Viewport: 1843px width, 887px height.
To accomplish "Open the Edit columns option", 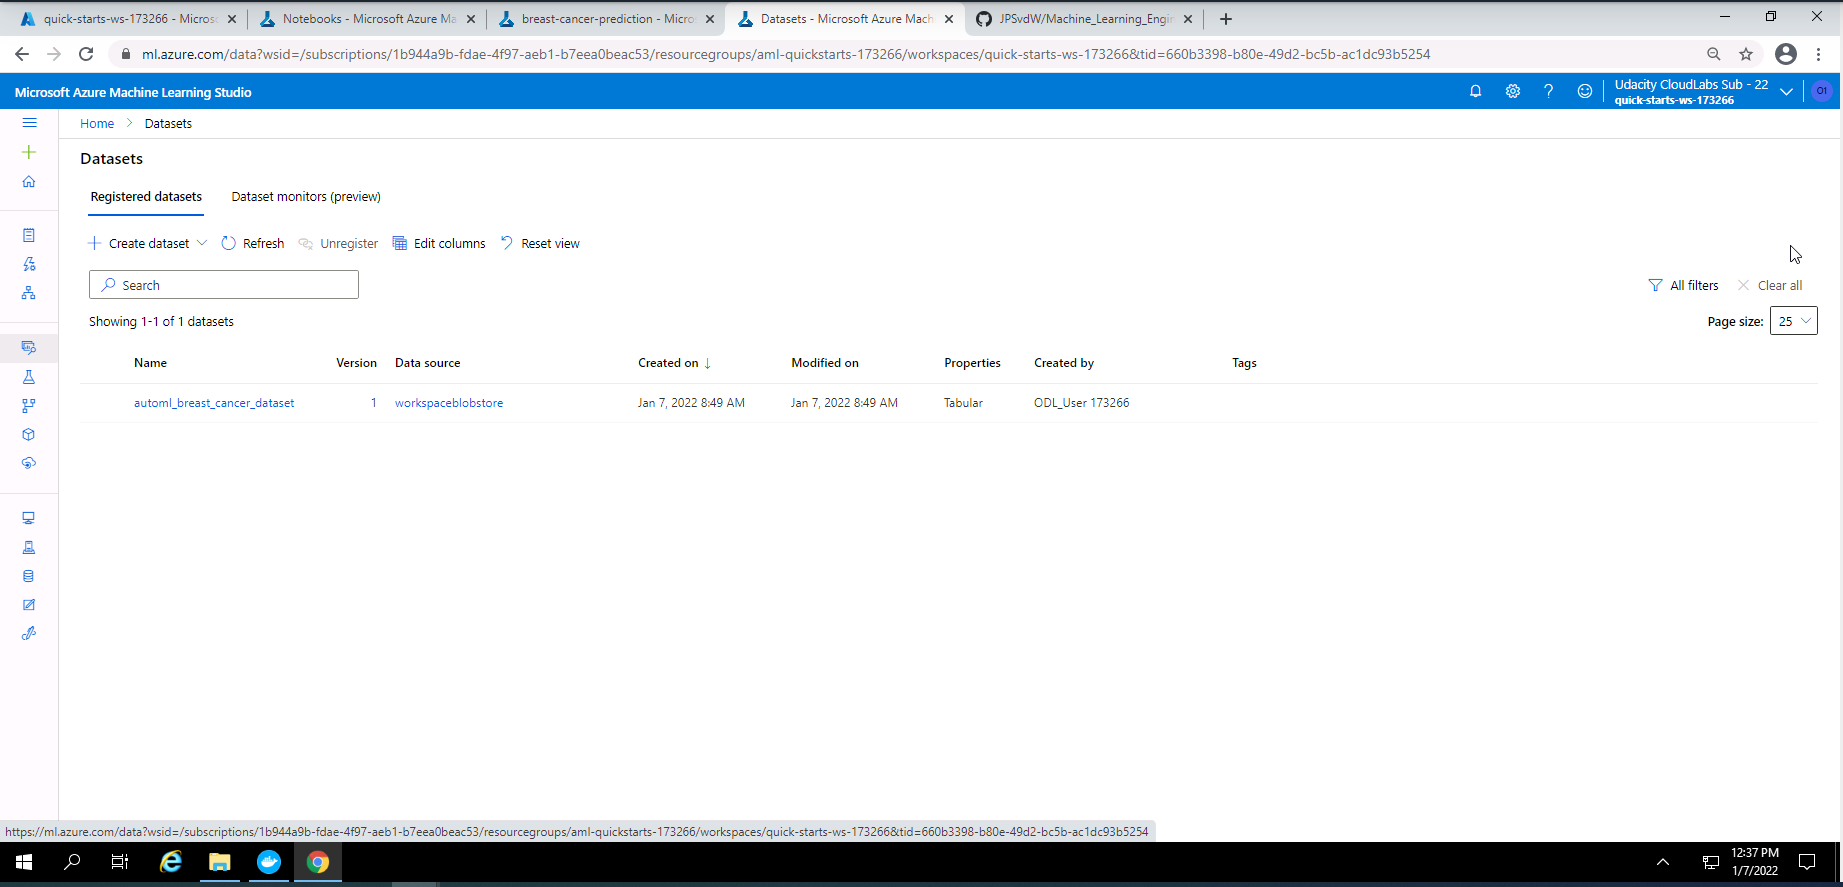I will (x=439, y=243).
